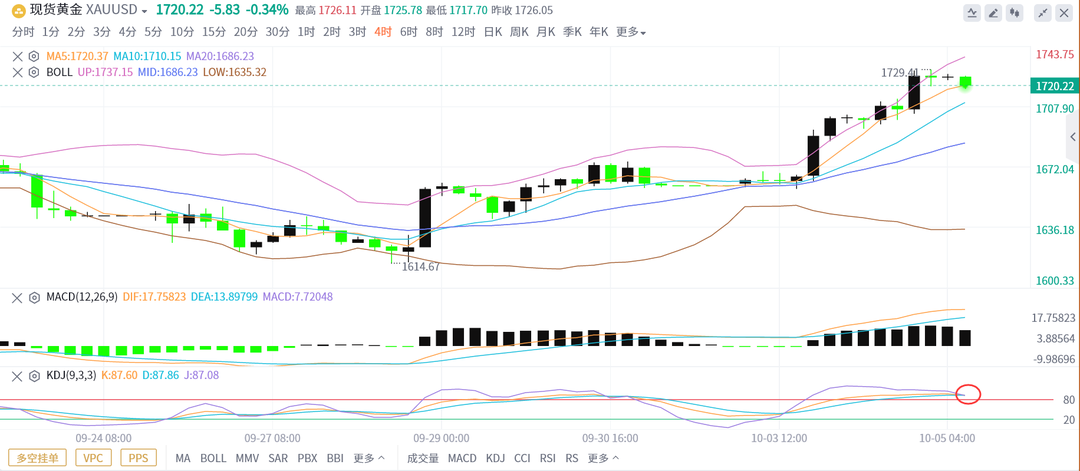Toggle MA overlay in bottom indicator bar
This screenshot has width=1080, height=471.
pos(183,458)
